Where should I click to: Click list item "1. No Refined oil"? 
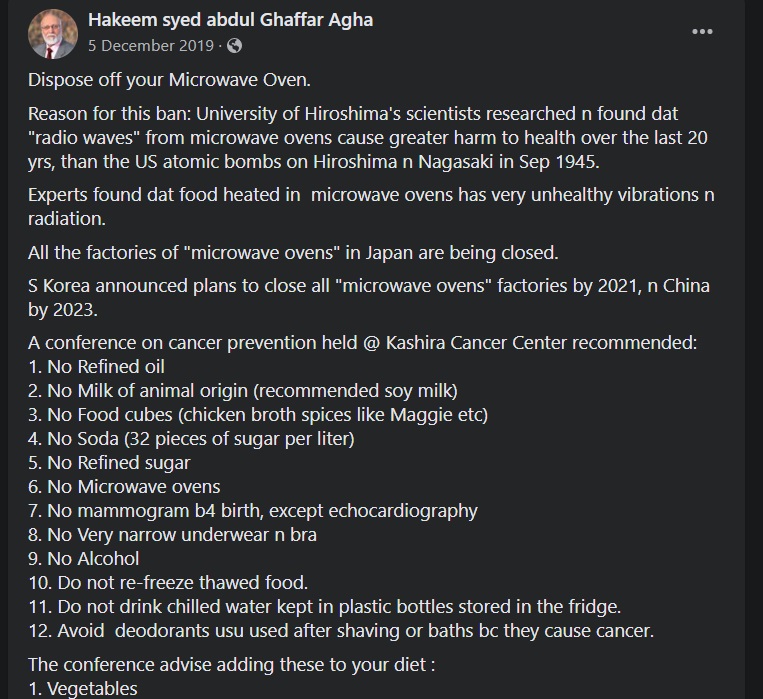coord(96,367)
